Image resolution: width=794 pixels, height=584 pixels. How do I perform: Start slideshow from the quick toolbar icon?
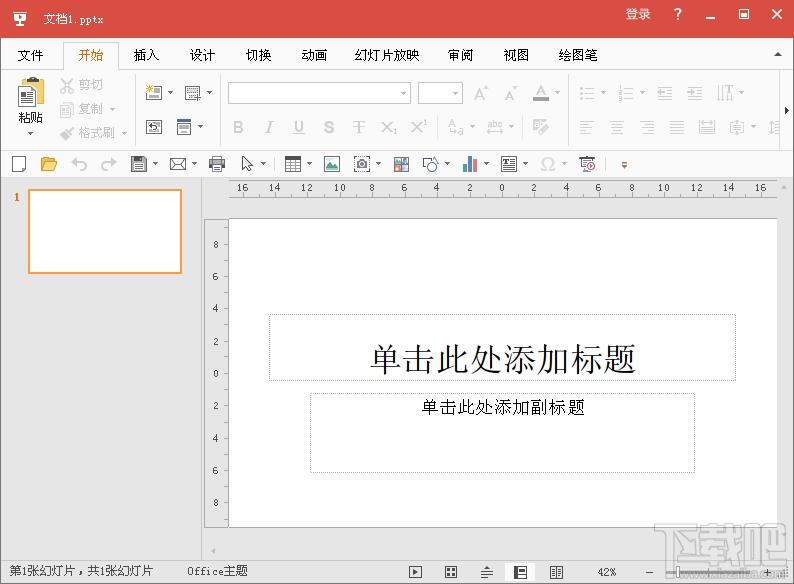(587, 164)
